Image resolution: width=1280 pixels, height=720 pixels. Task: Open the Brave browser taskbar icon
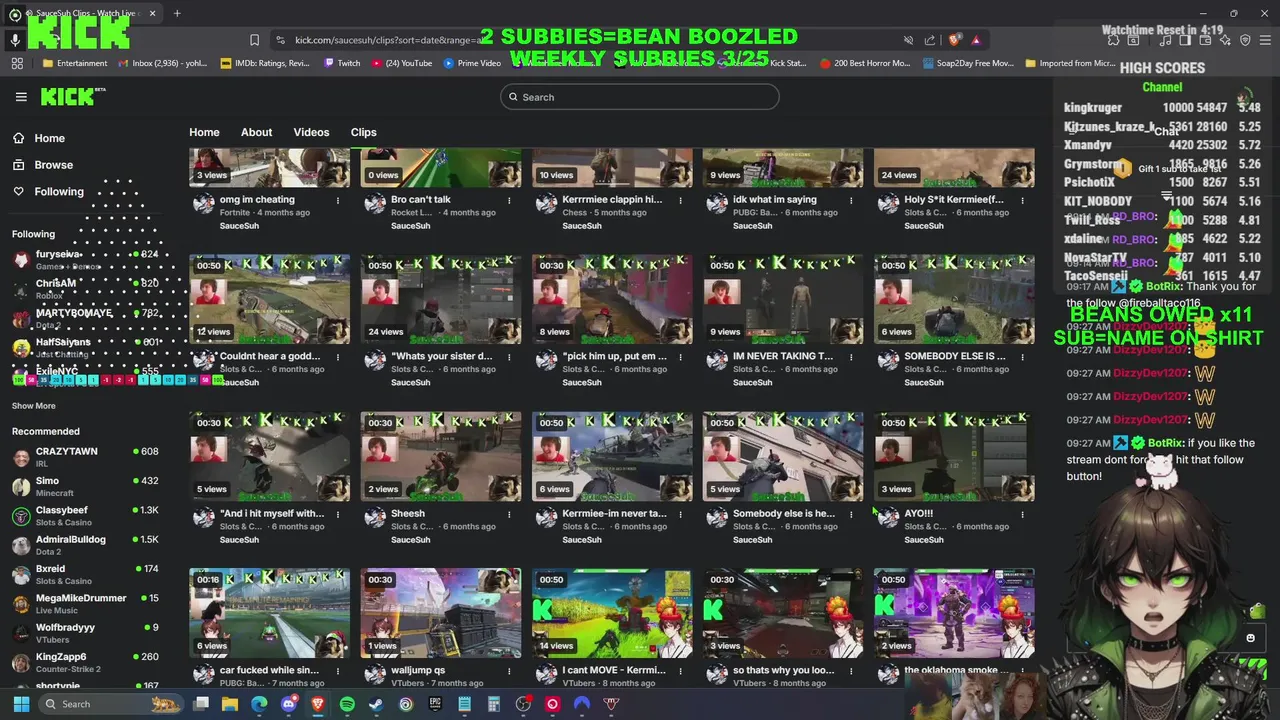[x=318, y=704]
